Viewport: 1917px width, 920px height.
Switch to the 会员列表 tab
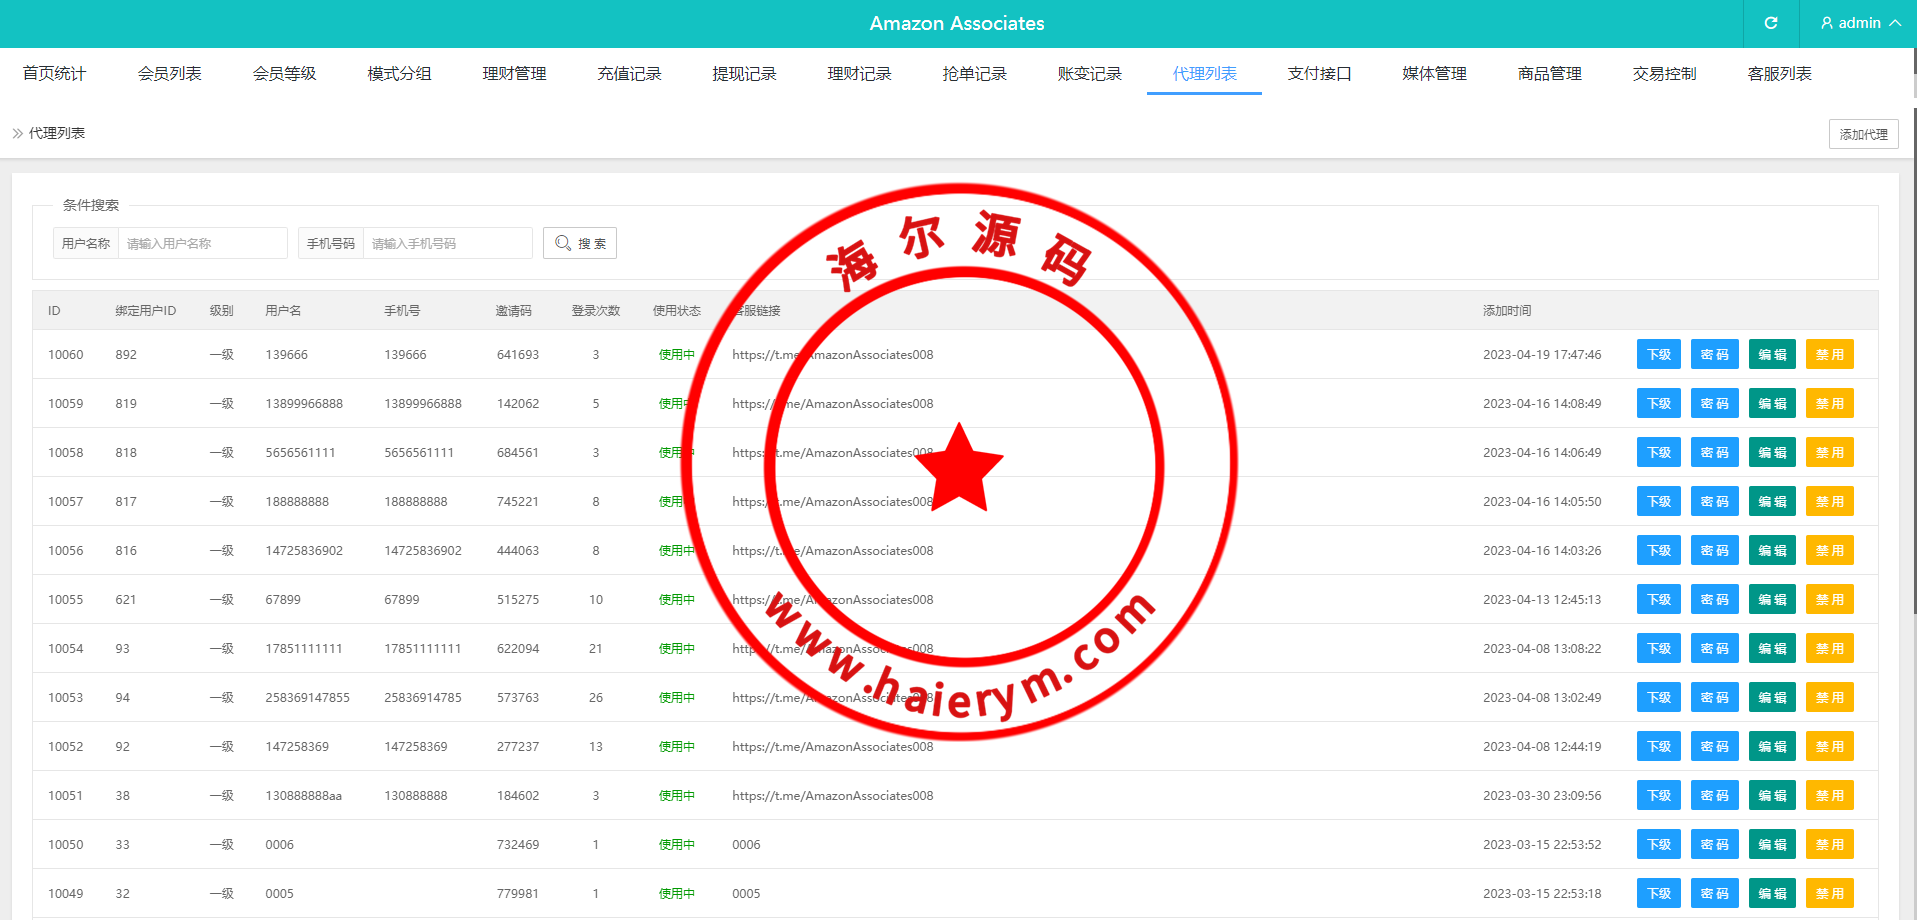[169, 73]
